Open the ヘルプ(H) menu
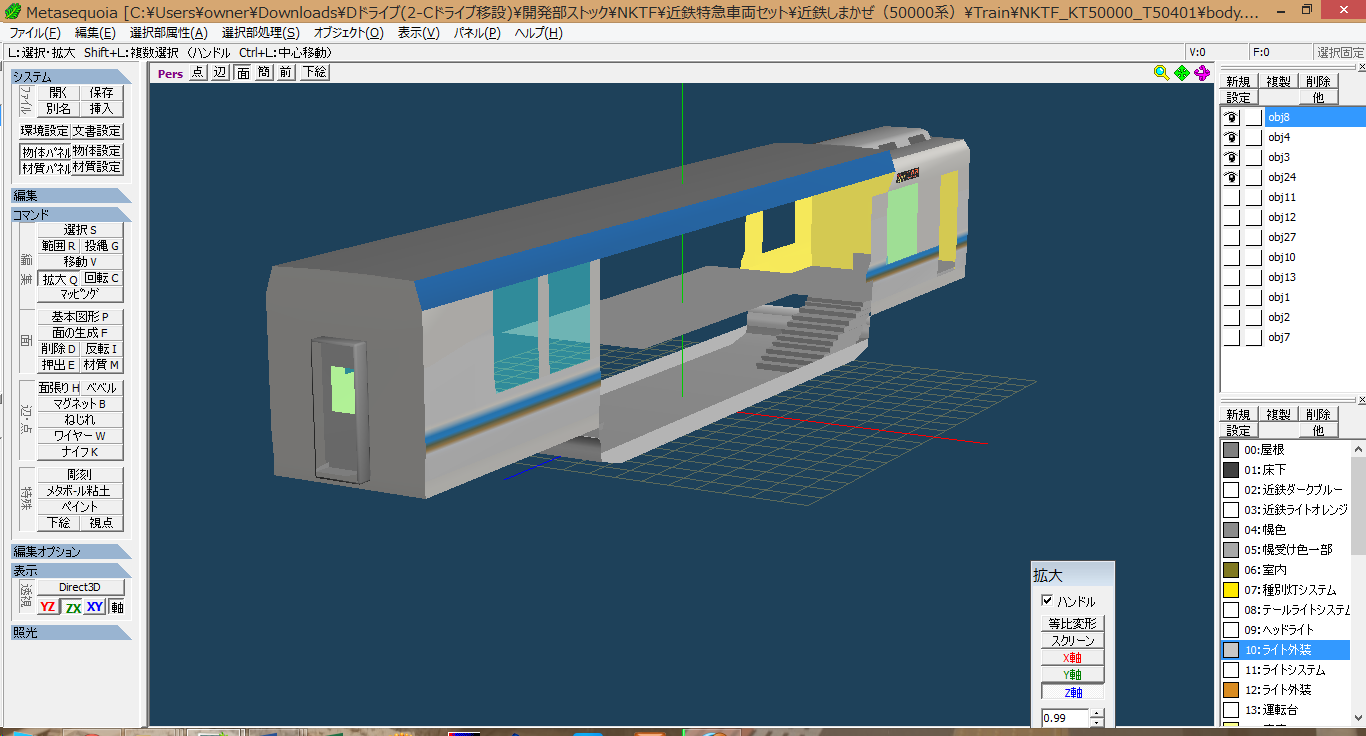The width and height of the screenshot is (1366, 736). click(538, 33)
